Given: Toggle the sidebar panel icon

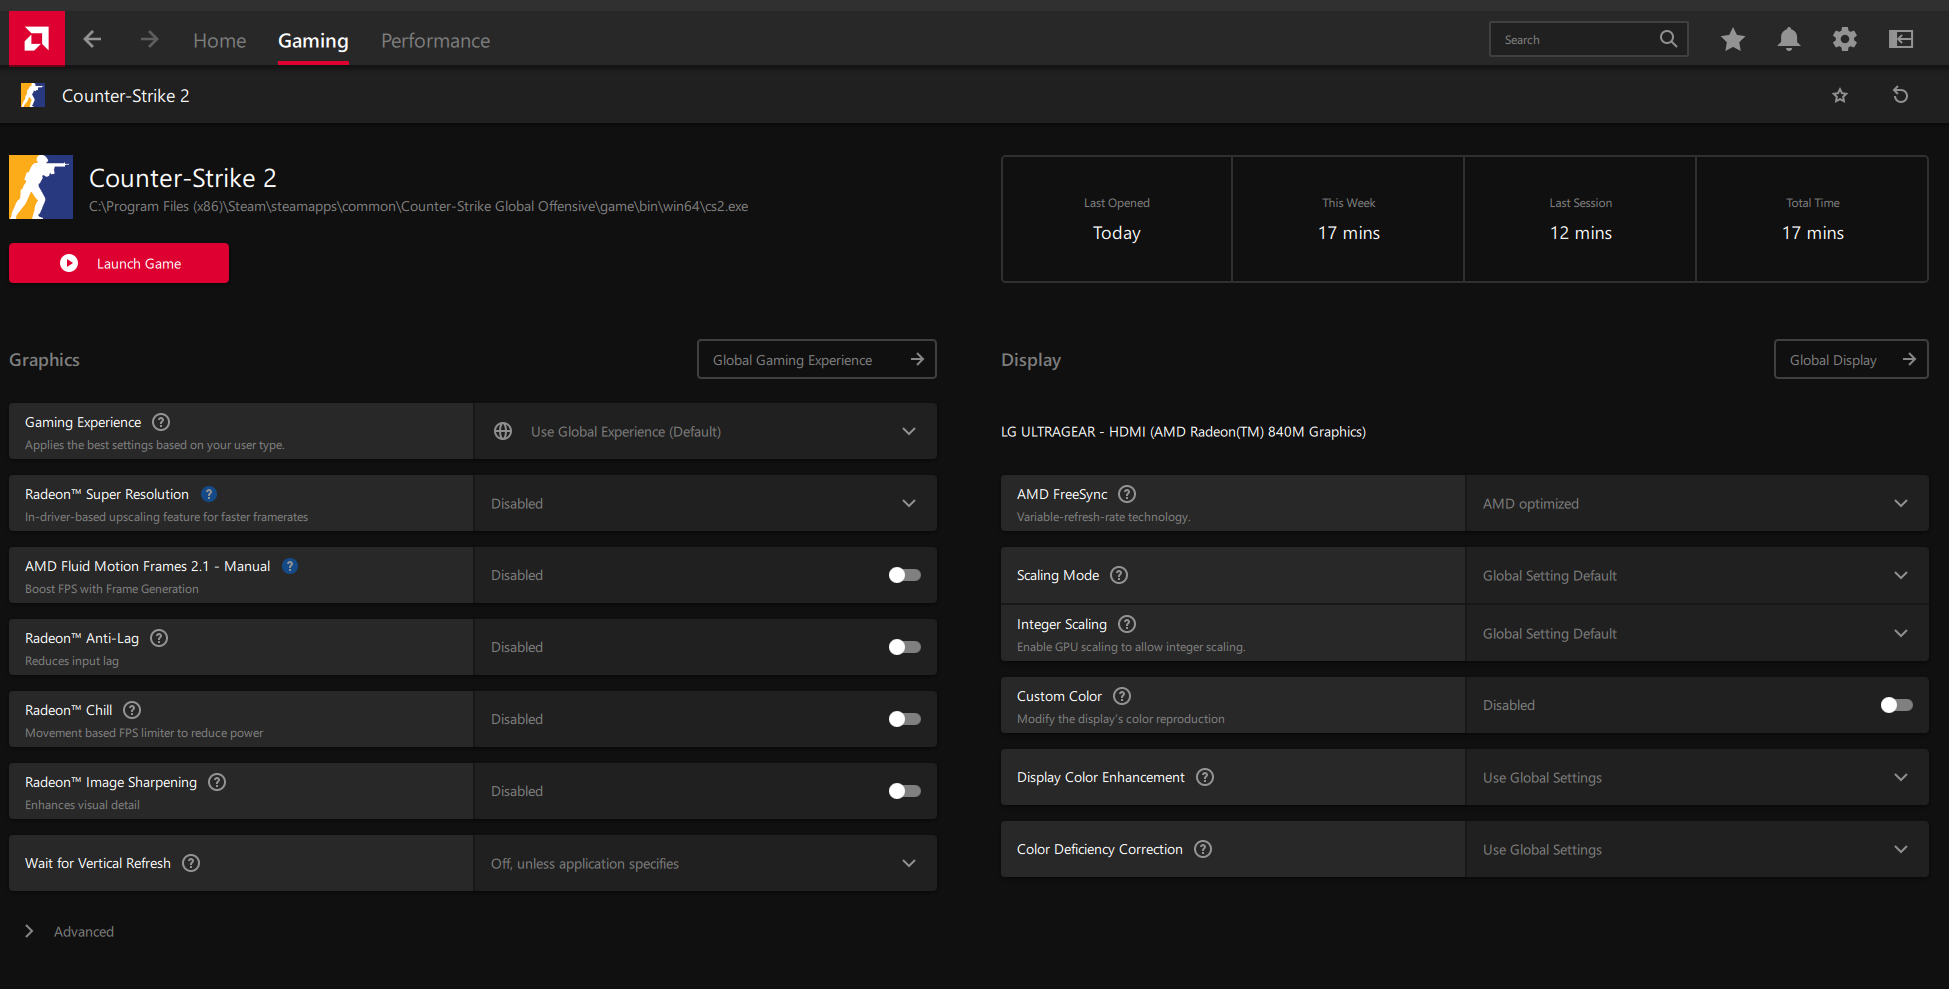Looking at the screenshot, I should tap(1901, 39).
